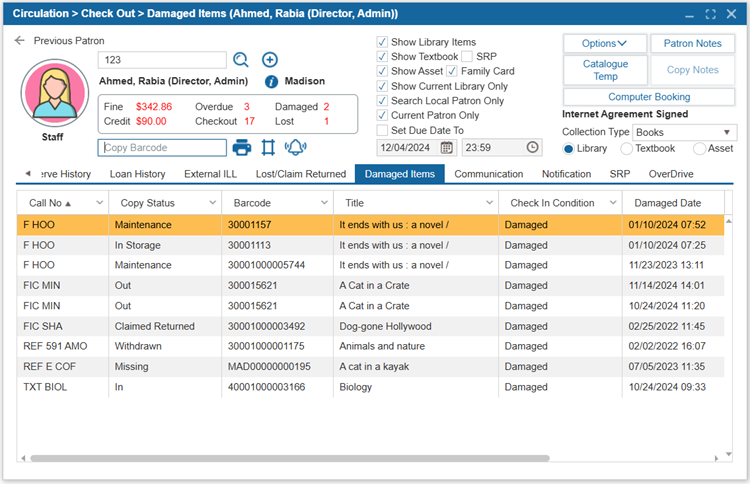
Task: Uncheck Show Library Items checkbox
Action: click(382, 42)
